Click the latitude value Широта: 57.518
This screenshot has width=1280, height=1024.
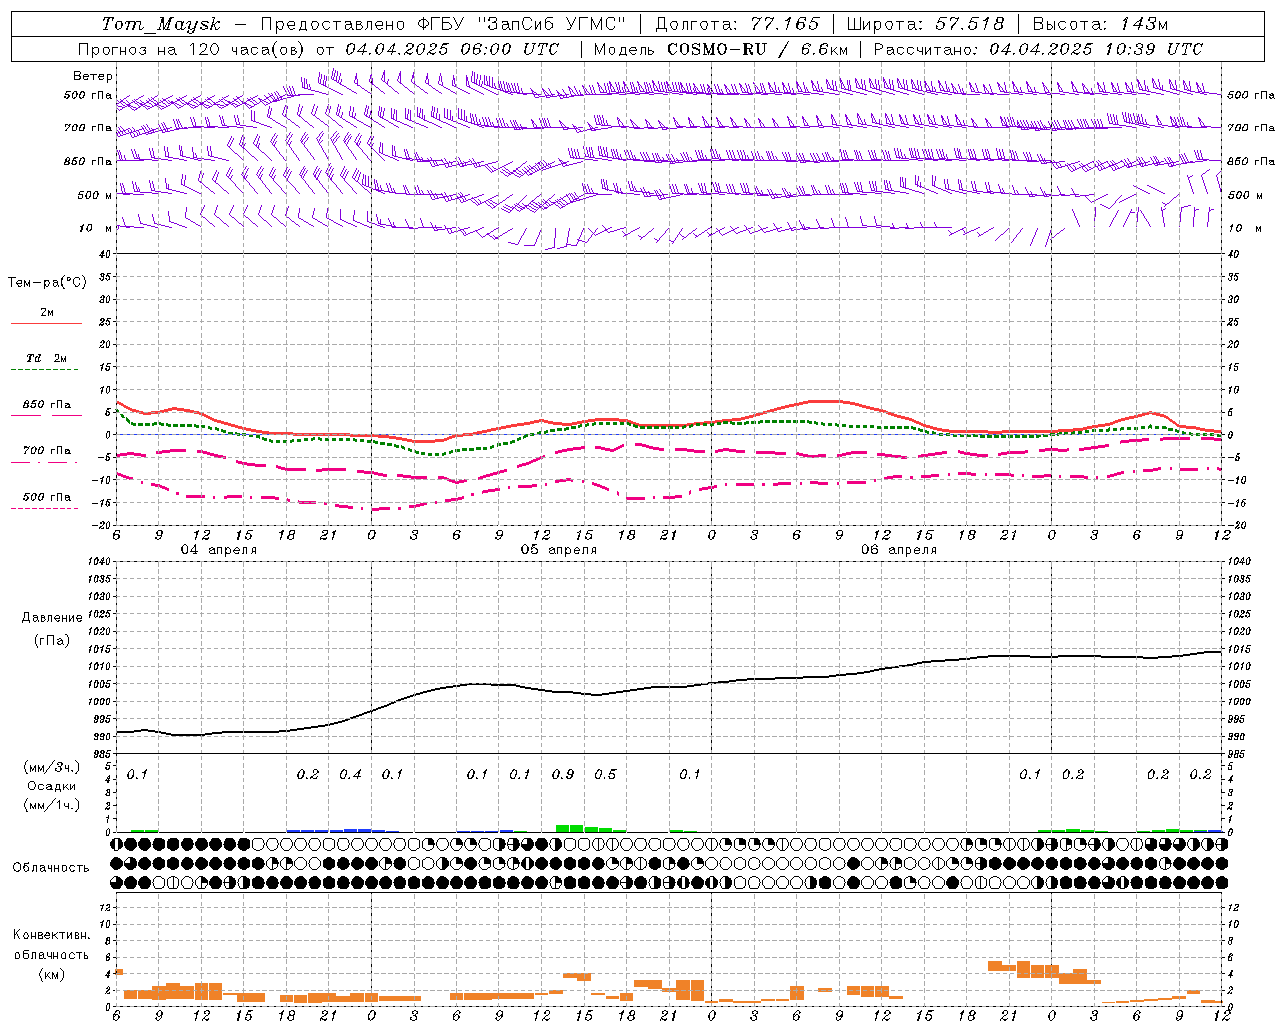[x=926, y=24]
